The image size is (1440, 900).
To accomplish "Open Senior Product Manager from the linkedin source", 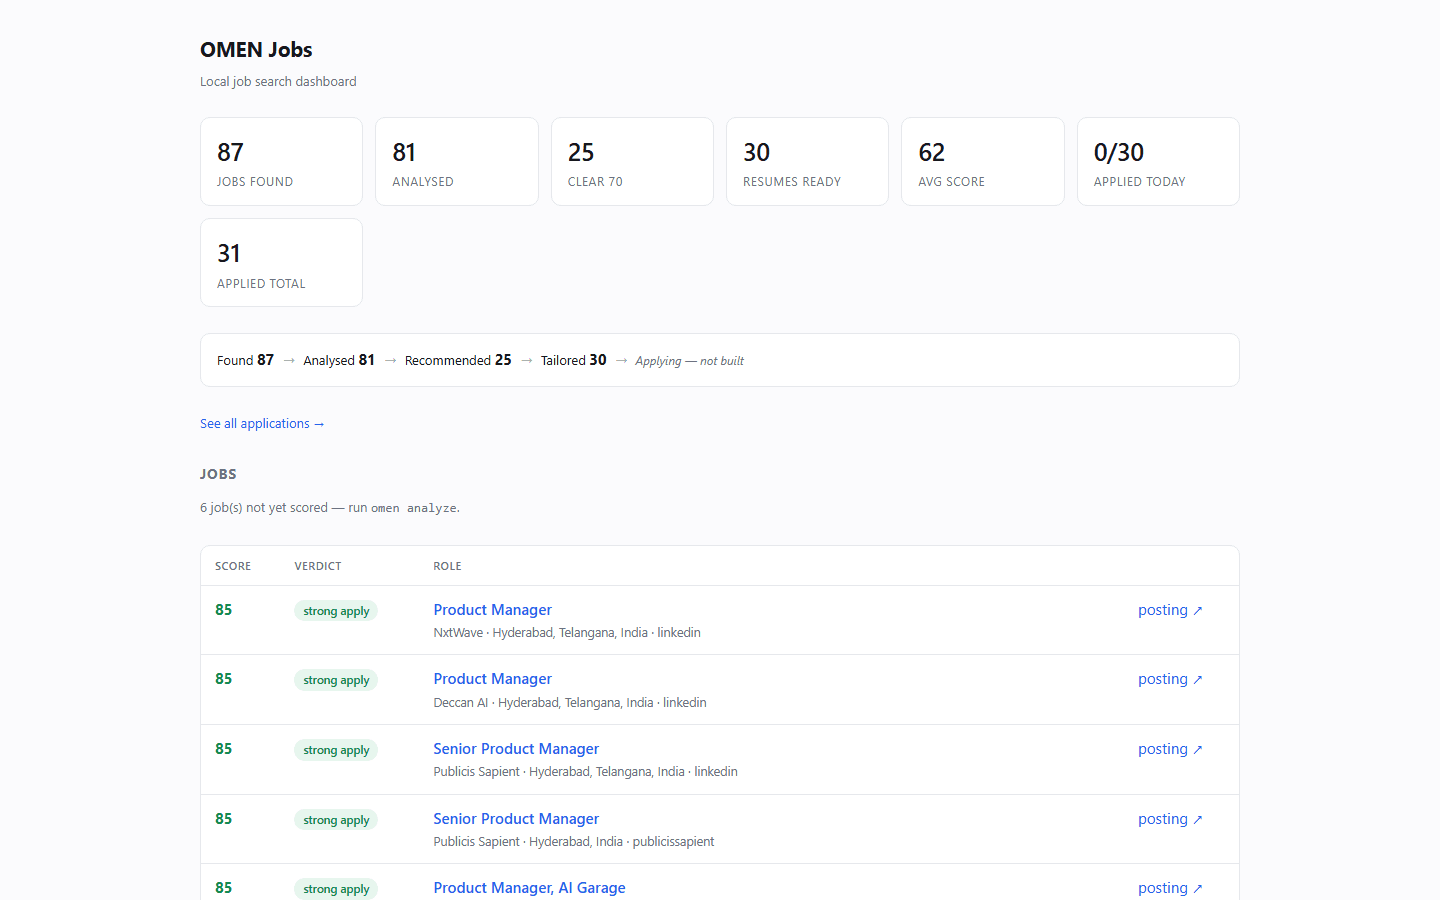I will [x=516, y=749].
